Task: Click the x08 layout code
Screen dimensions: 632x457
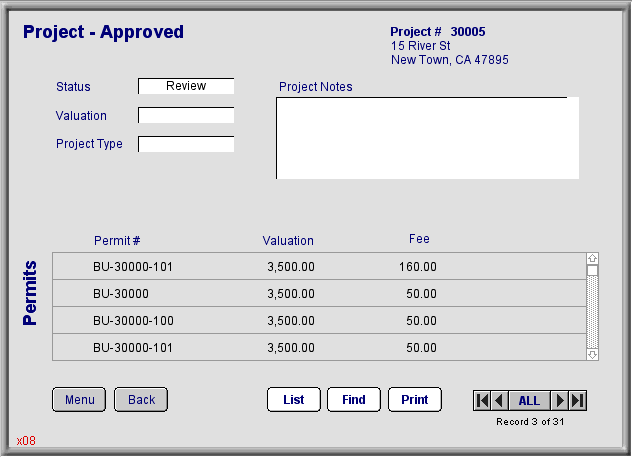Action: [x=26, y=441]
